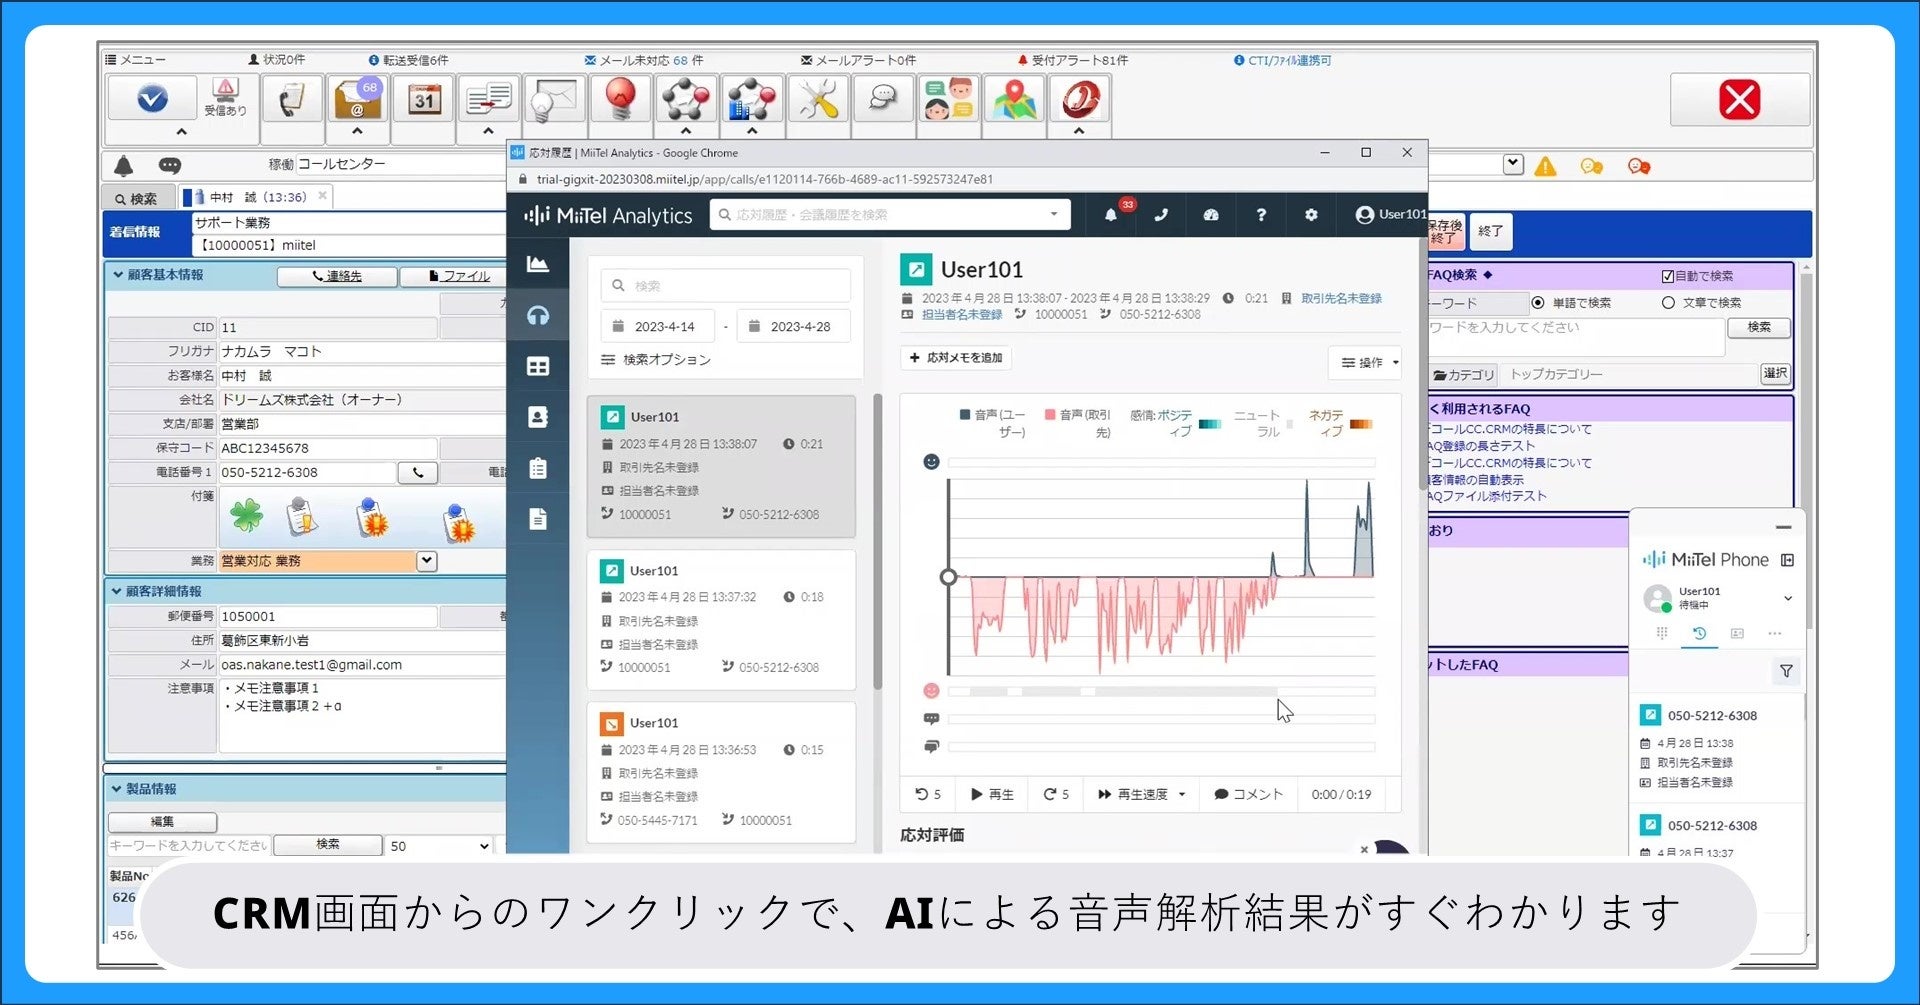This screenshot has height=1005, width=1920.
Task: Open the 再生速度 playback speed dropdown
Action: (1141, 794)
